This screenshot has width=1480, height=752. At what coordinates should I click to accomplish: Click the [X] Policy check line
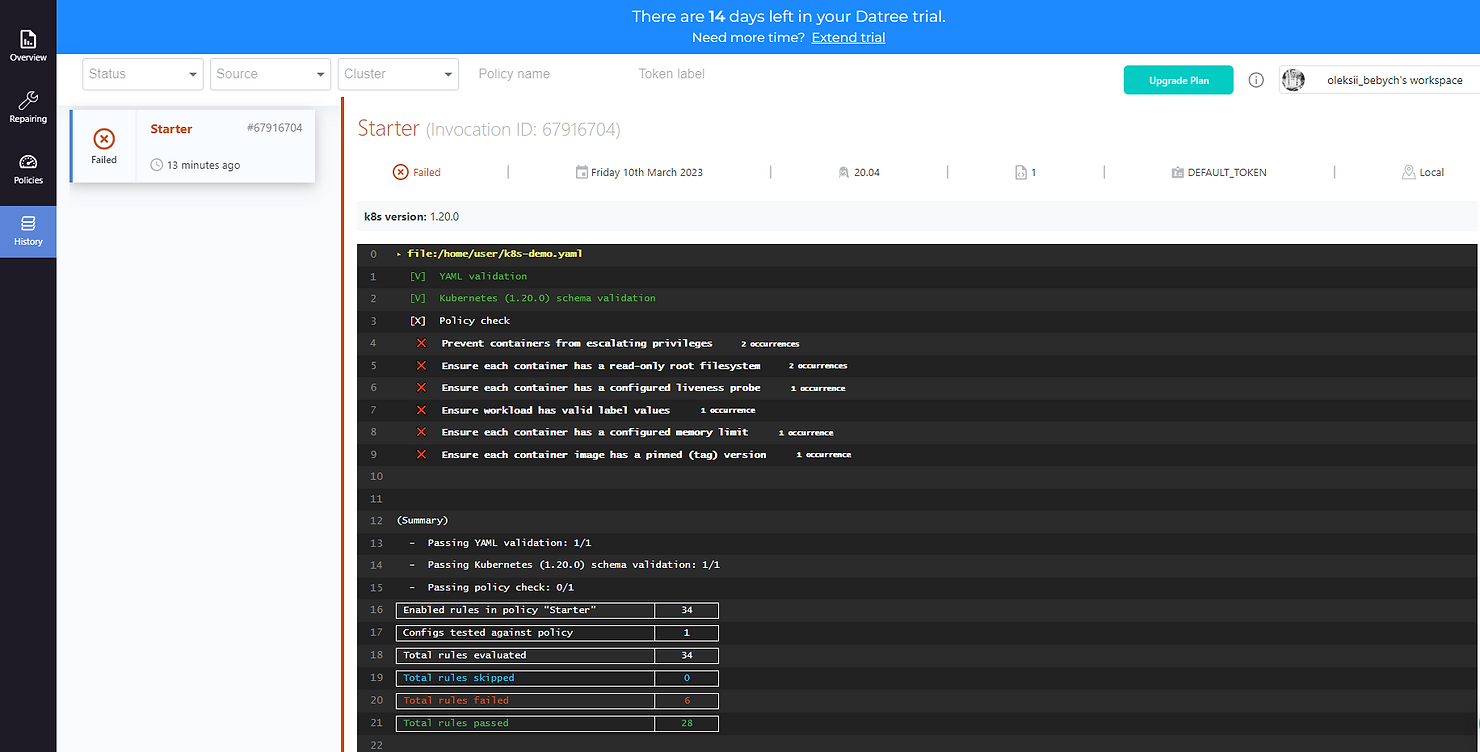point(459,321)
